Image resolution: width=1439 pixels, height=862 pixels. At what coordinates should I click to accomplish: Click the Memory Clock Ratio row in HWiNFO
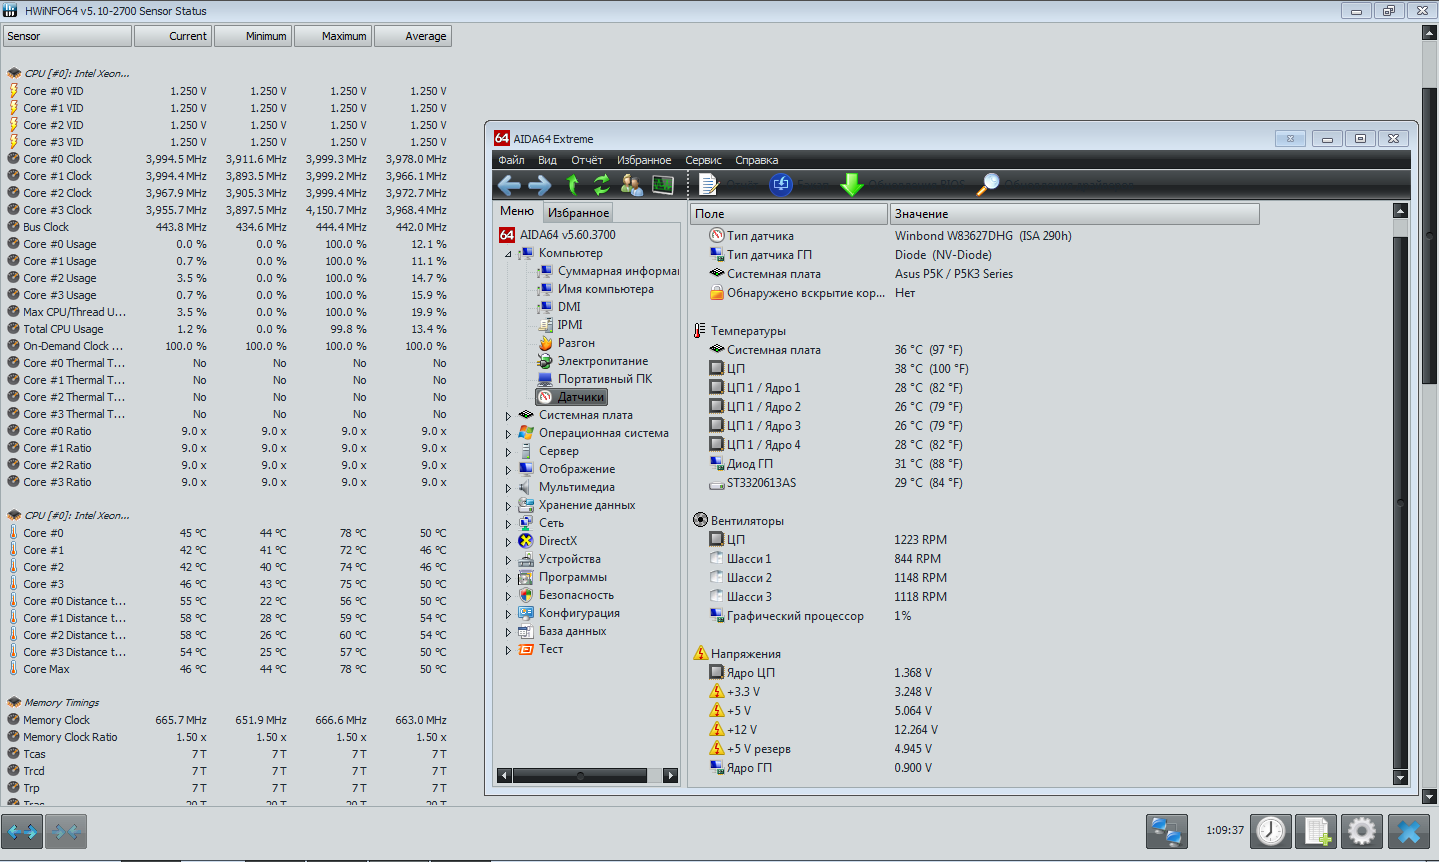point(227,737)
